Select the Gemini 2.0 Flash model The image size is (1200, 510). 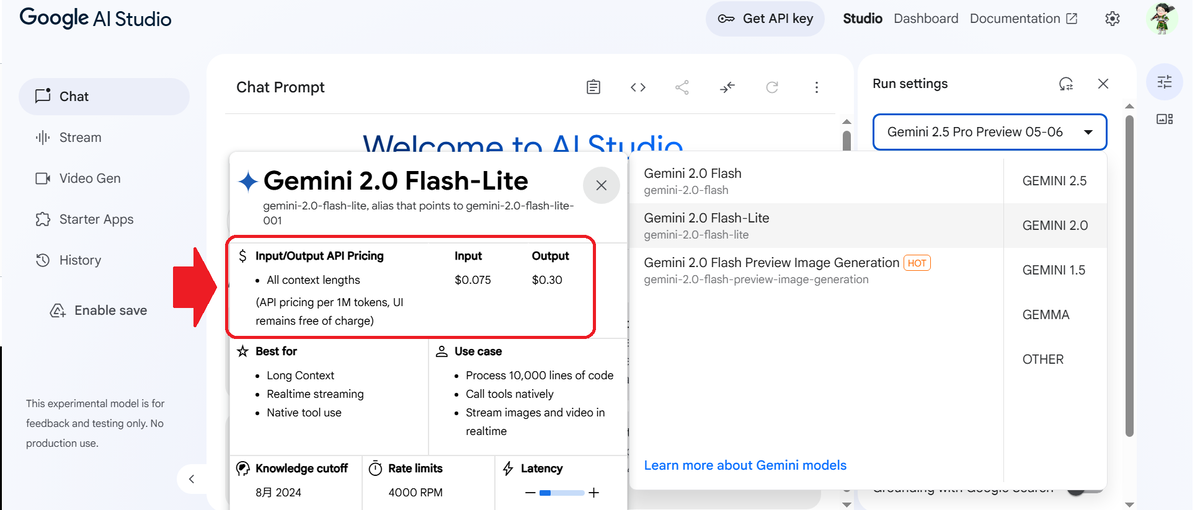coord(815,181)
